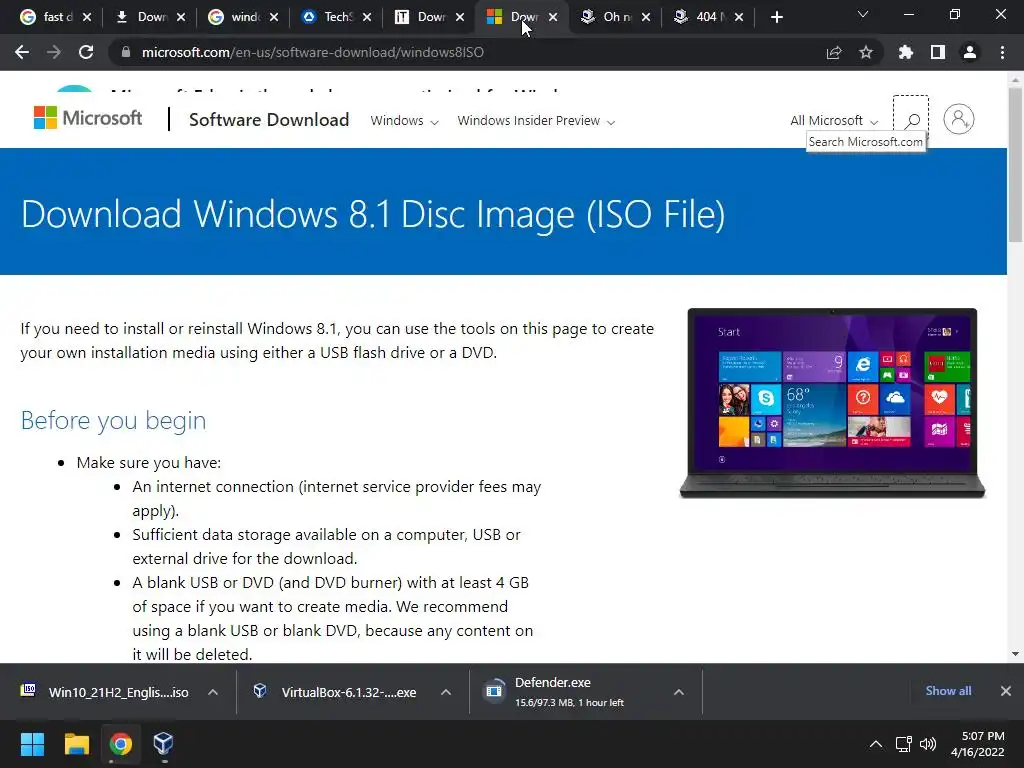Click the Microsoft logo
This screenshot has height=768, width=1024.
(88, 118)
